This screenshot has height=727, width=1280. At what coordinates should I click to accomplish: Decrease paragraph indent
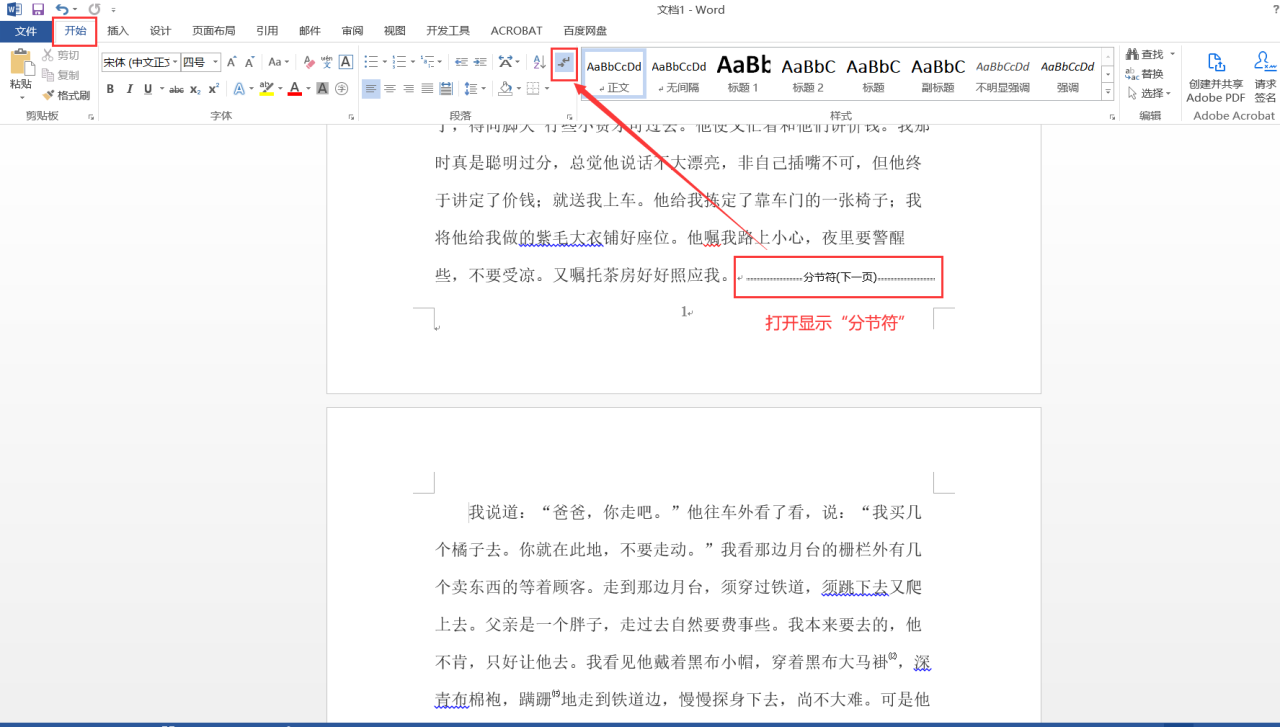pos(461,62)
